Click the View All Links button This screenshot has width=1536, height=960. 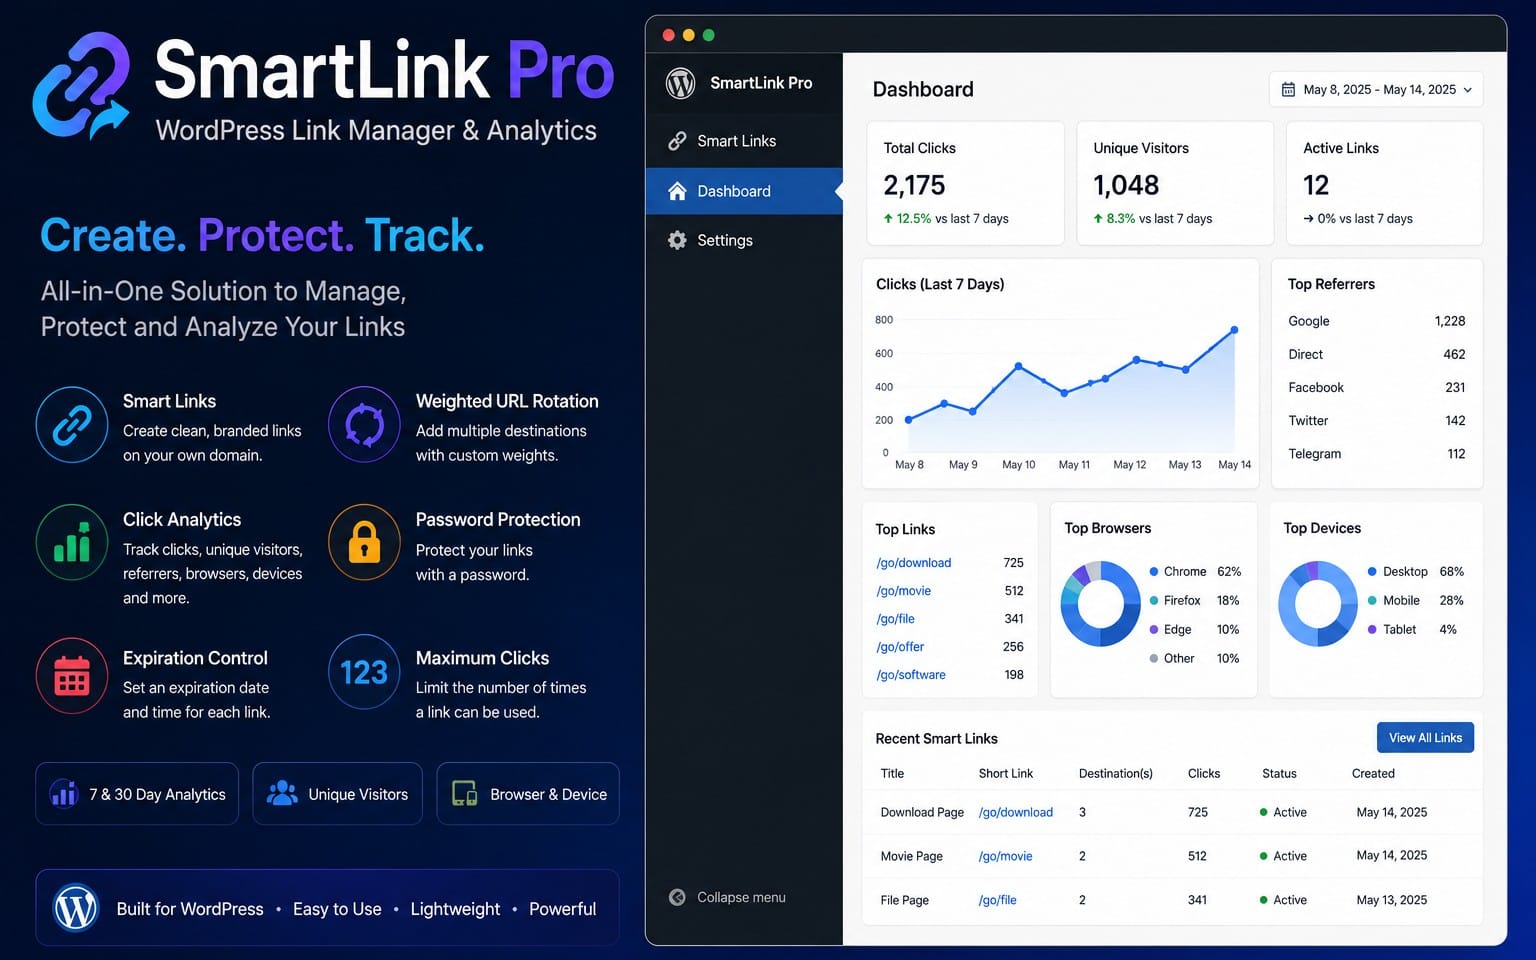tap(1425, 738)
